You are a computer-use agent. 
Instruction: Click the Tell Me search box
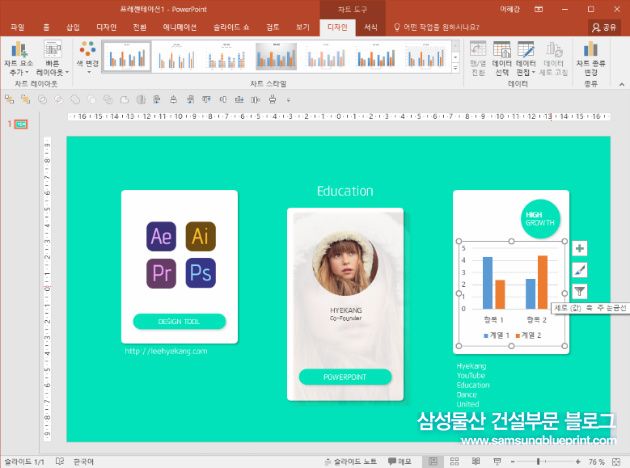coord(437,27)
